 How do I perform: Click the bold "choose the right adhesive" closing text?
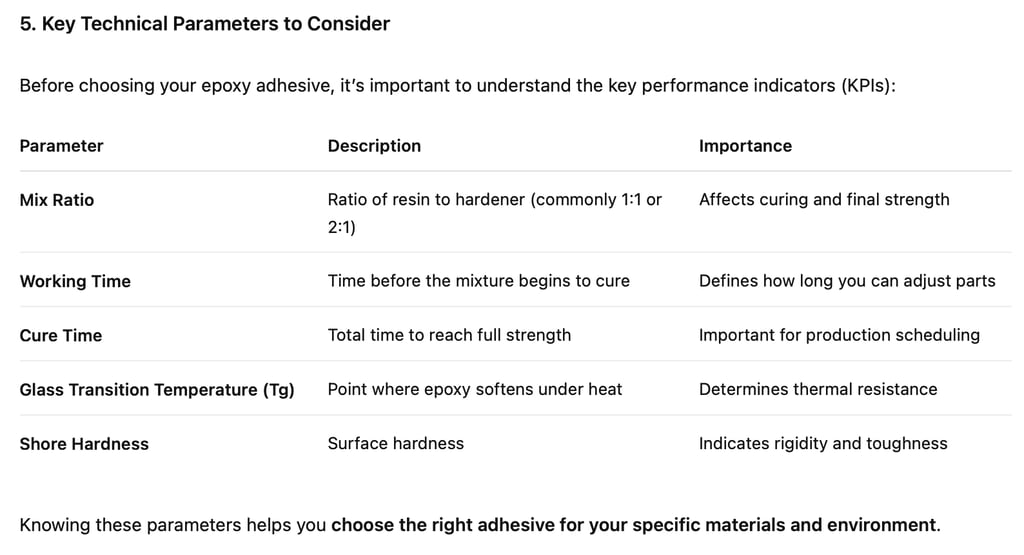click(635, 525)
